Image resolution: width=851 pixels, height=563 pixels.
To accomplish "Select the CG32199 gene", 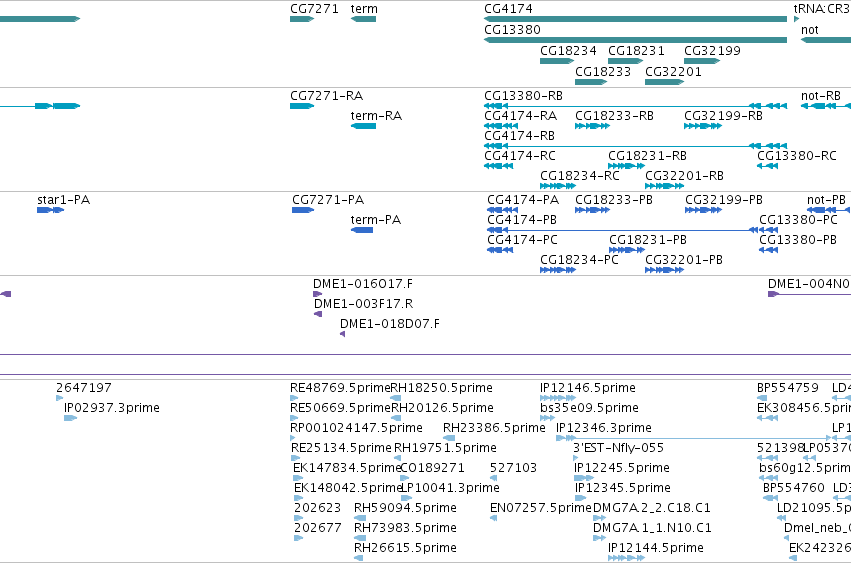I will 702,61.
